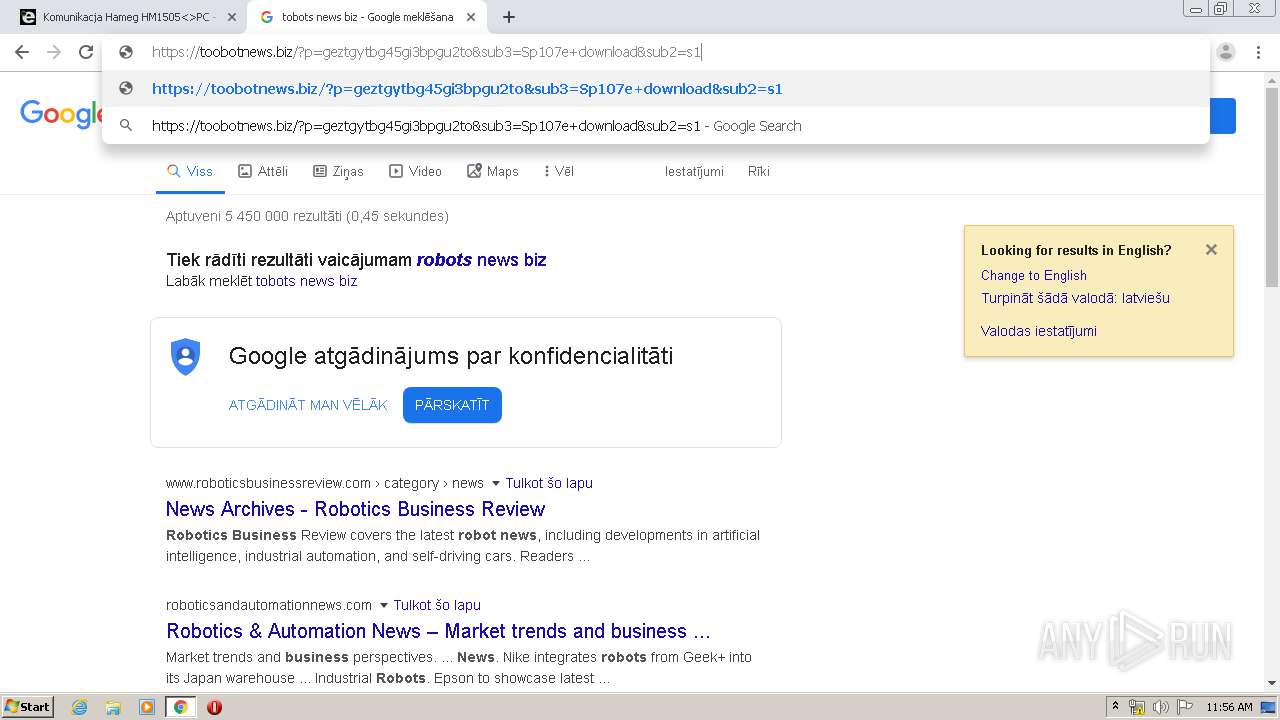Open News Archives - Robotics Business Review result
Viewport: 1280px width, 720px height.
pyautogui.click(x=355, y=509)
